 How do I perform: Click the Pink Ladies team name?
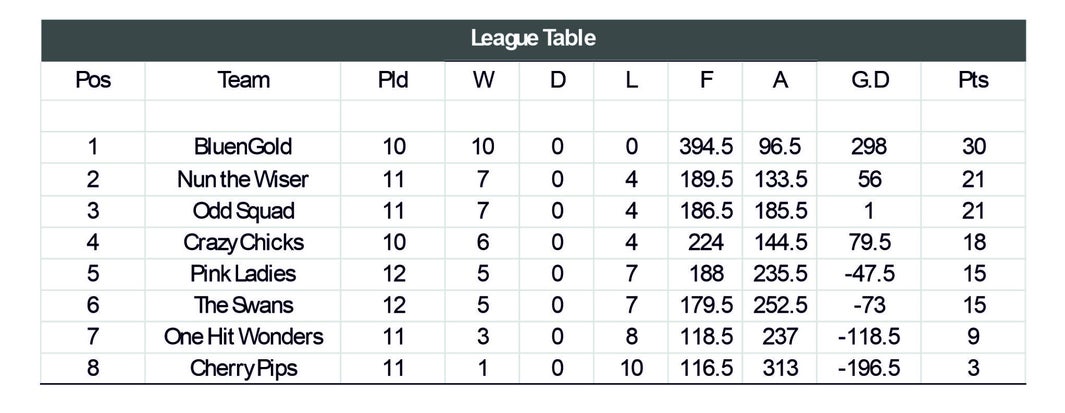tap(243, 274)
